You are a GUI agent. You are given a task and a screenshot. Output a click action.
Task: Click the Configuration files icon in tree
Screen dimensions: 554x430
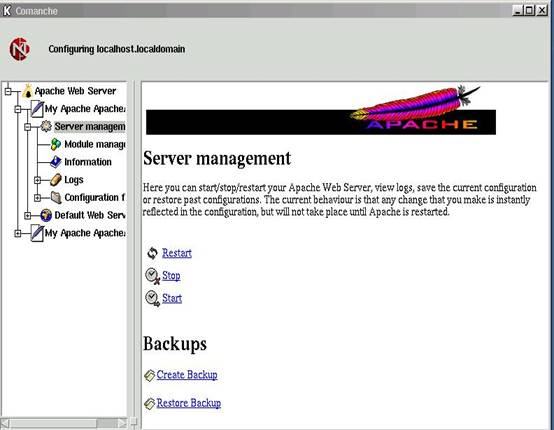pos(56,197)
